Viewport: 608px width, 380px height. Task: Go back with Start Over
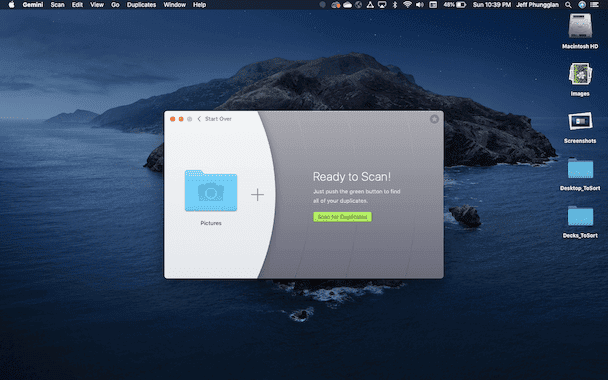pos(214,119)
